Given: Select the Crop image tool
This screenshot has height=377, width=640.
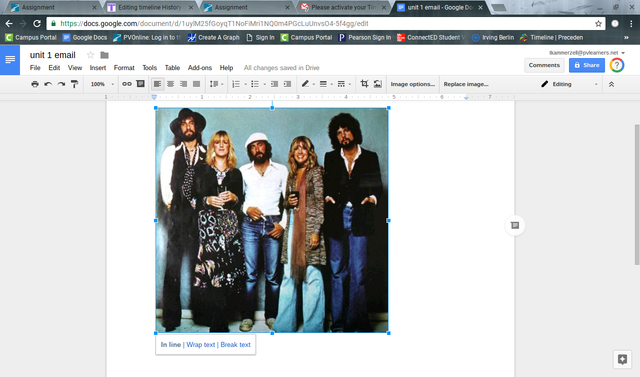Looking at the screenshot, I should 364,84.
